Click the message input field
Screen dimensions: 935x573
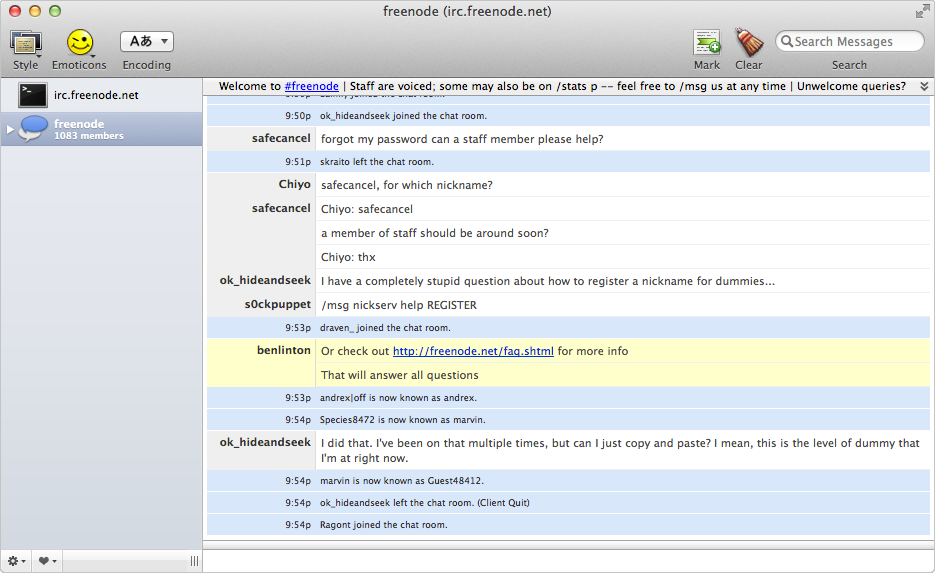(x=568, y=561)
